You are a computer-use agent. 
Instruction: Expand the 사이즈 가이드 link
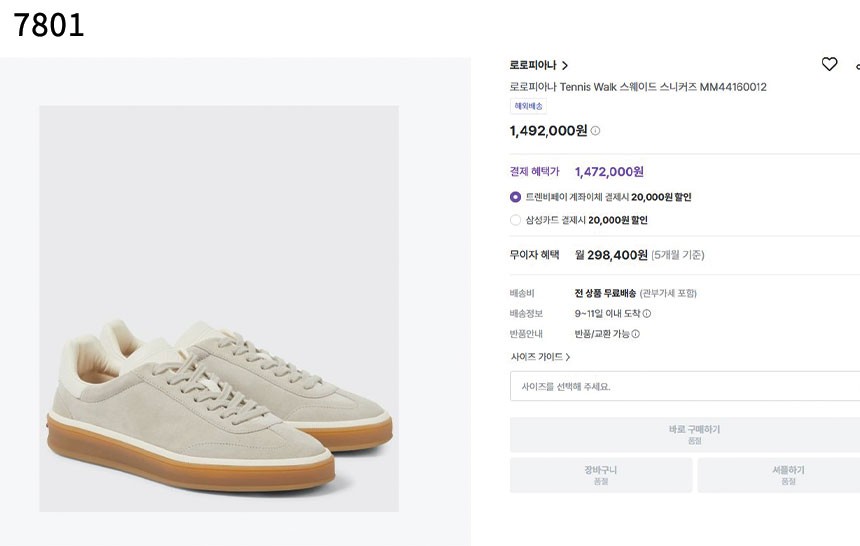click(x=540, y=357)
